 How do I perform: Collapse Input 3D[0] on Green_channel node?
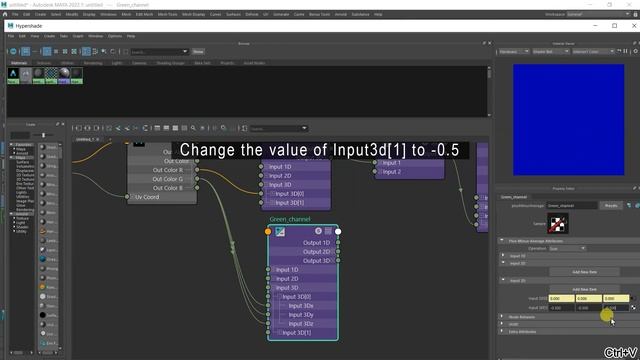(x=280, y=297)
